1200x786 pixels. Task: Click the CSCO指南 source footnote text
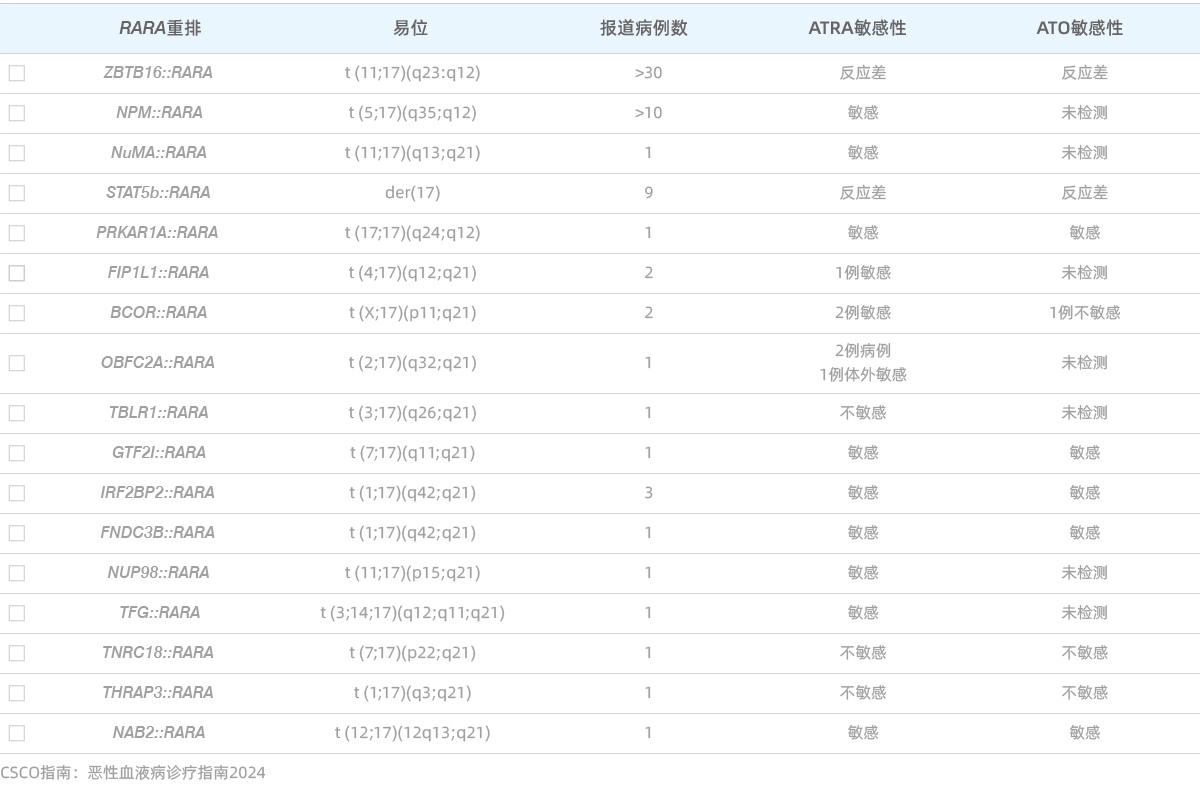133,772
